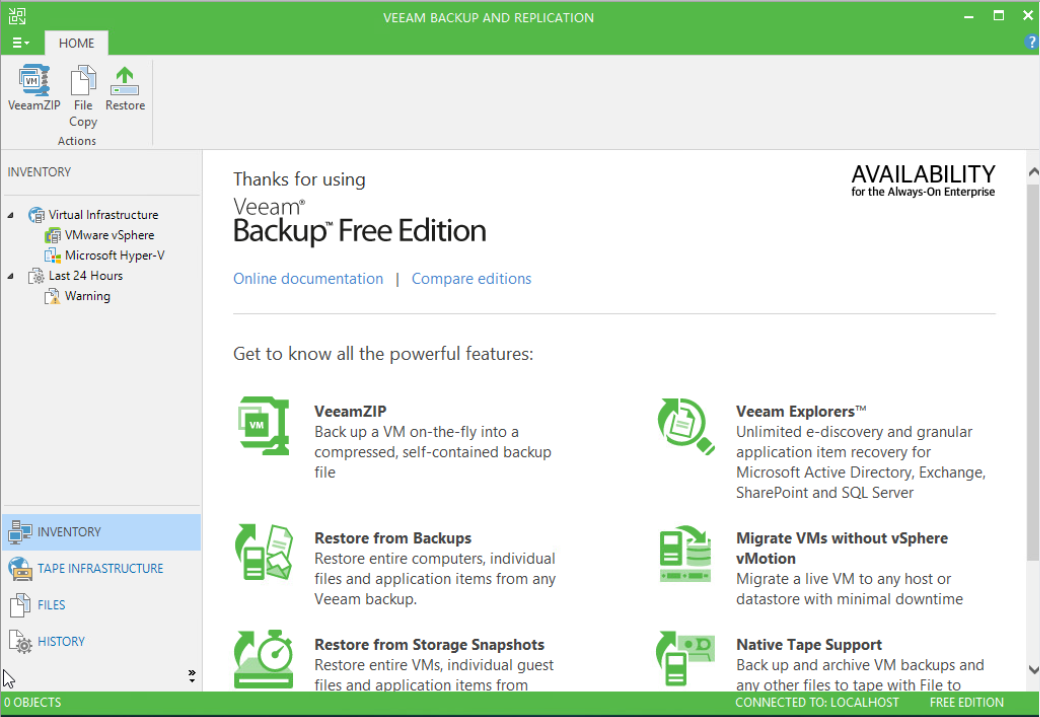Viewport: 1040px width, 717px height.
Task: Click the INVENTORY pane header text
Action: tap(39, 172)
